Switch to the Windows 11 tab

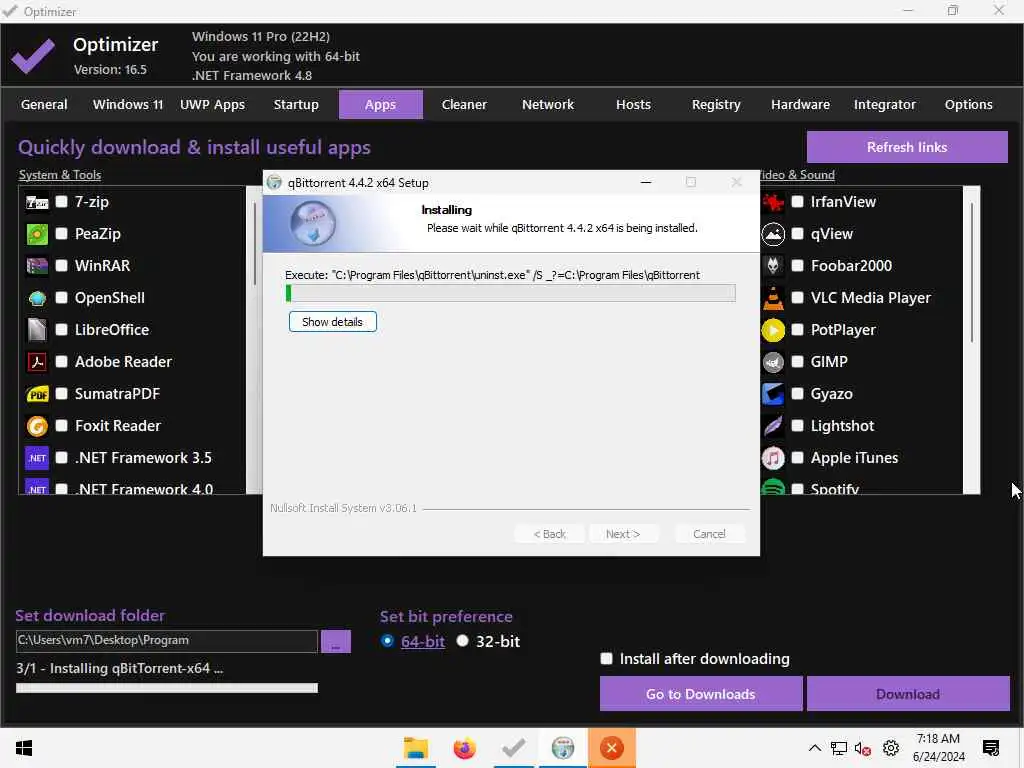tap(128, 104)
